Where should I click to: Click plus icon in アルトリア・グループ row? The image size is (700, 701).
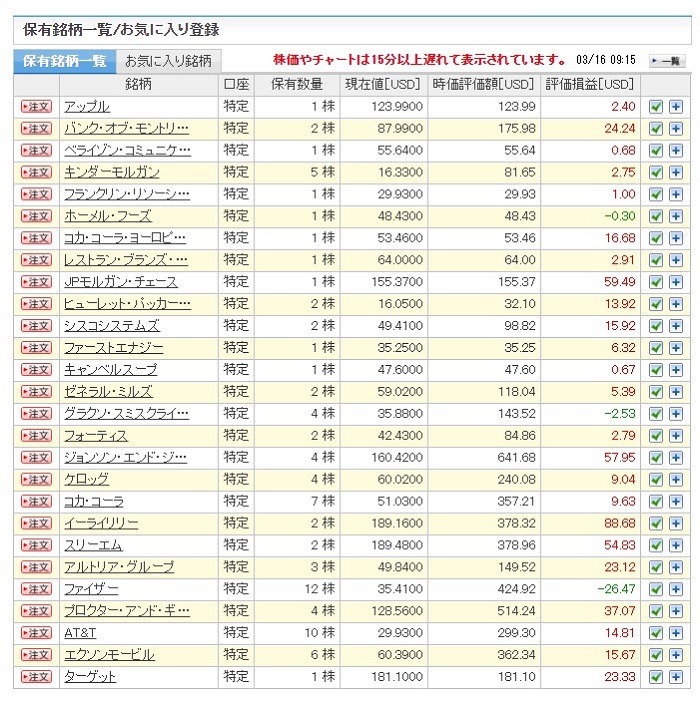(676, 567)
